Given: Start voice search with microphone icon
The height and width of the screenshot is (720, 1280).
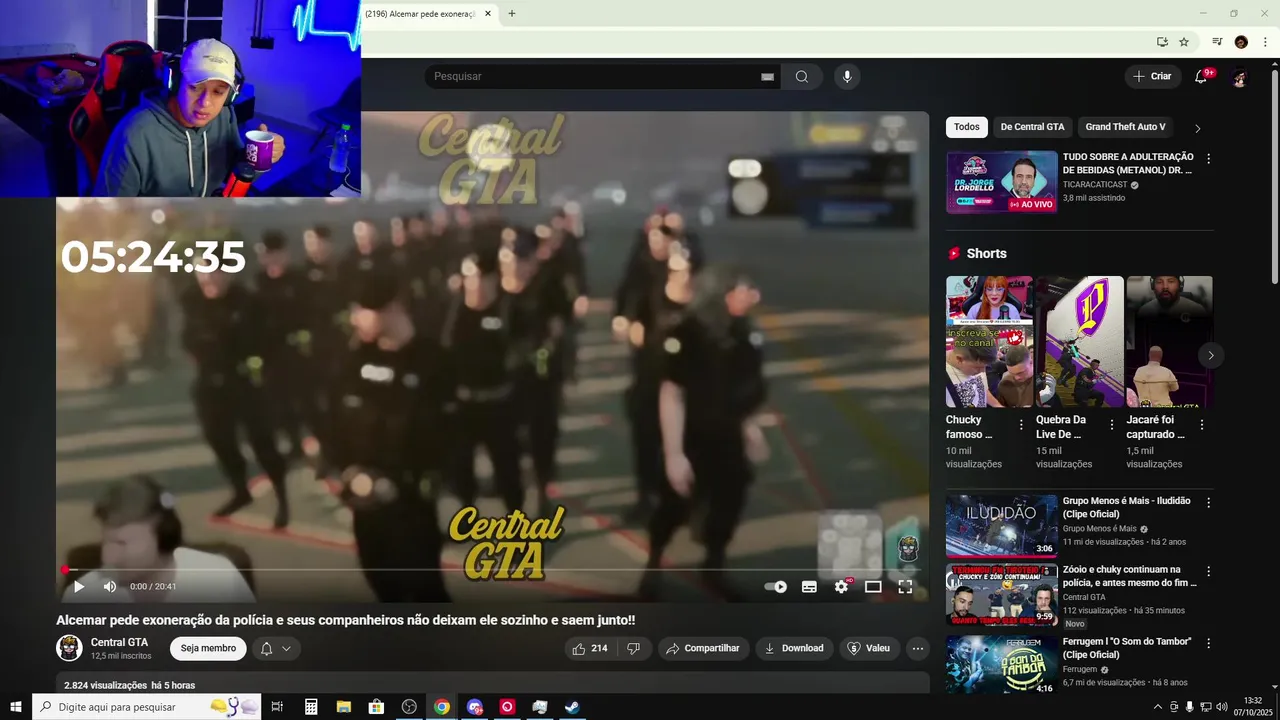Looking at the screenshot, I should [x=847, y=77].
